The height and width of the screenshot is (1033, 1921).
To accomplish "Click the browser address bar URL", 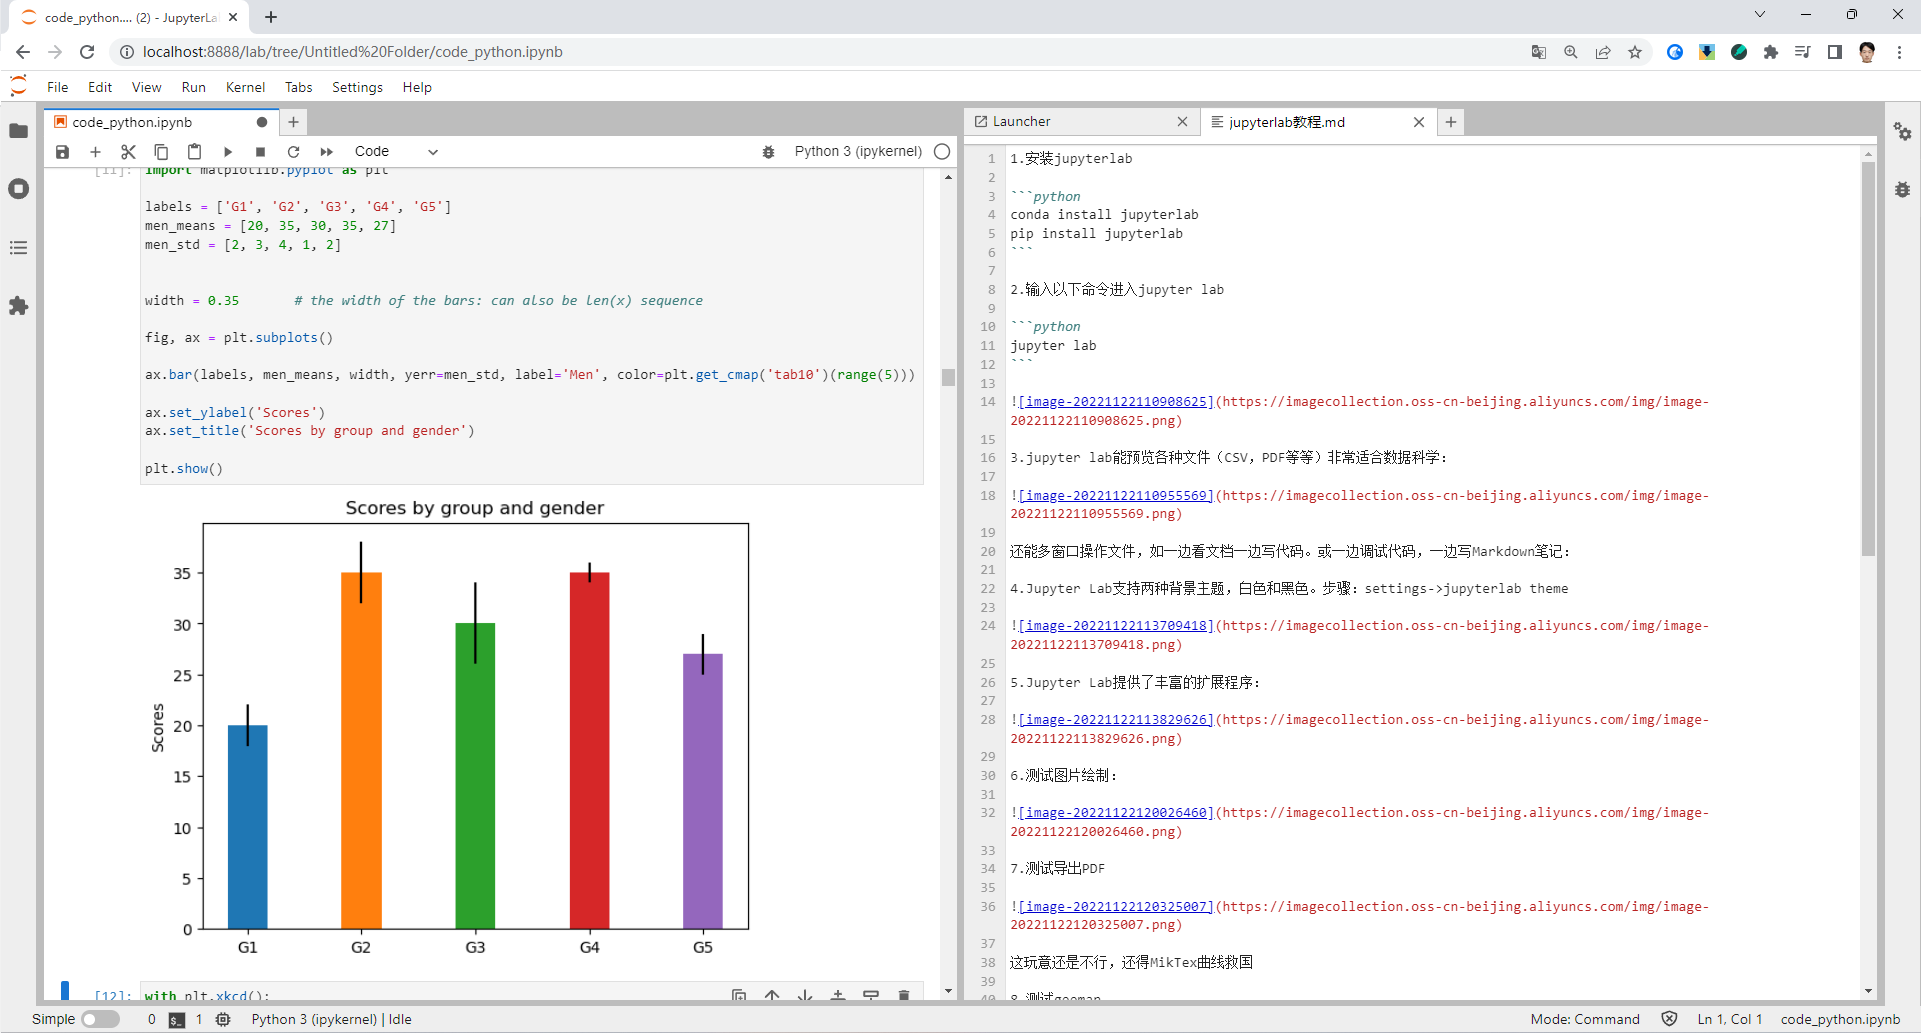I will click(352, 52).
